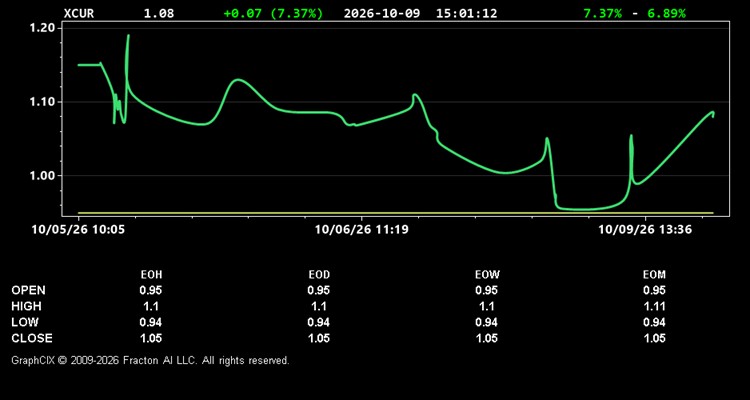
Task: Click the +0.07 (7.37%) change value
Action: coord(273,13)
